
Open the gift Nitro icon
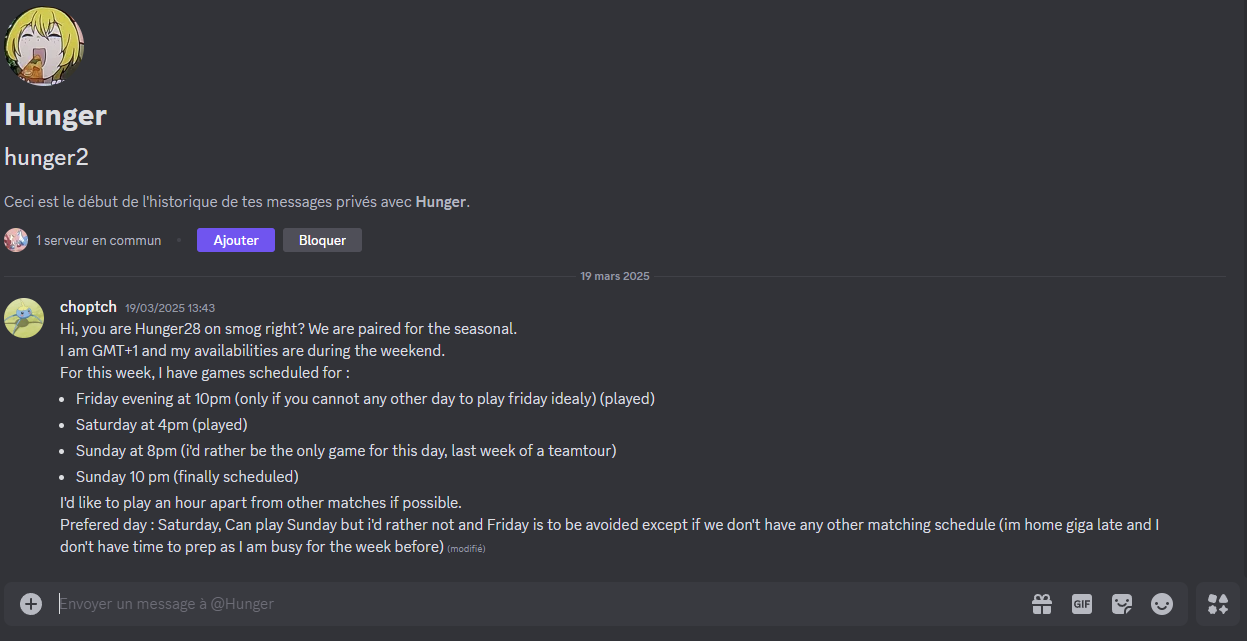1042,604
